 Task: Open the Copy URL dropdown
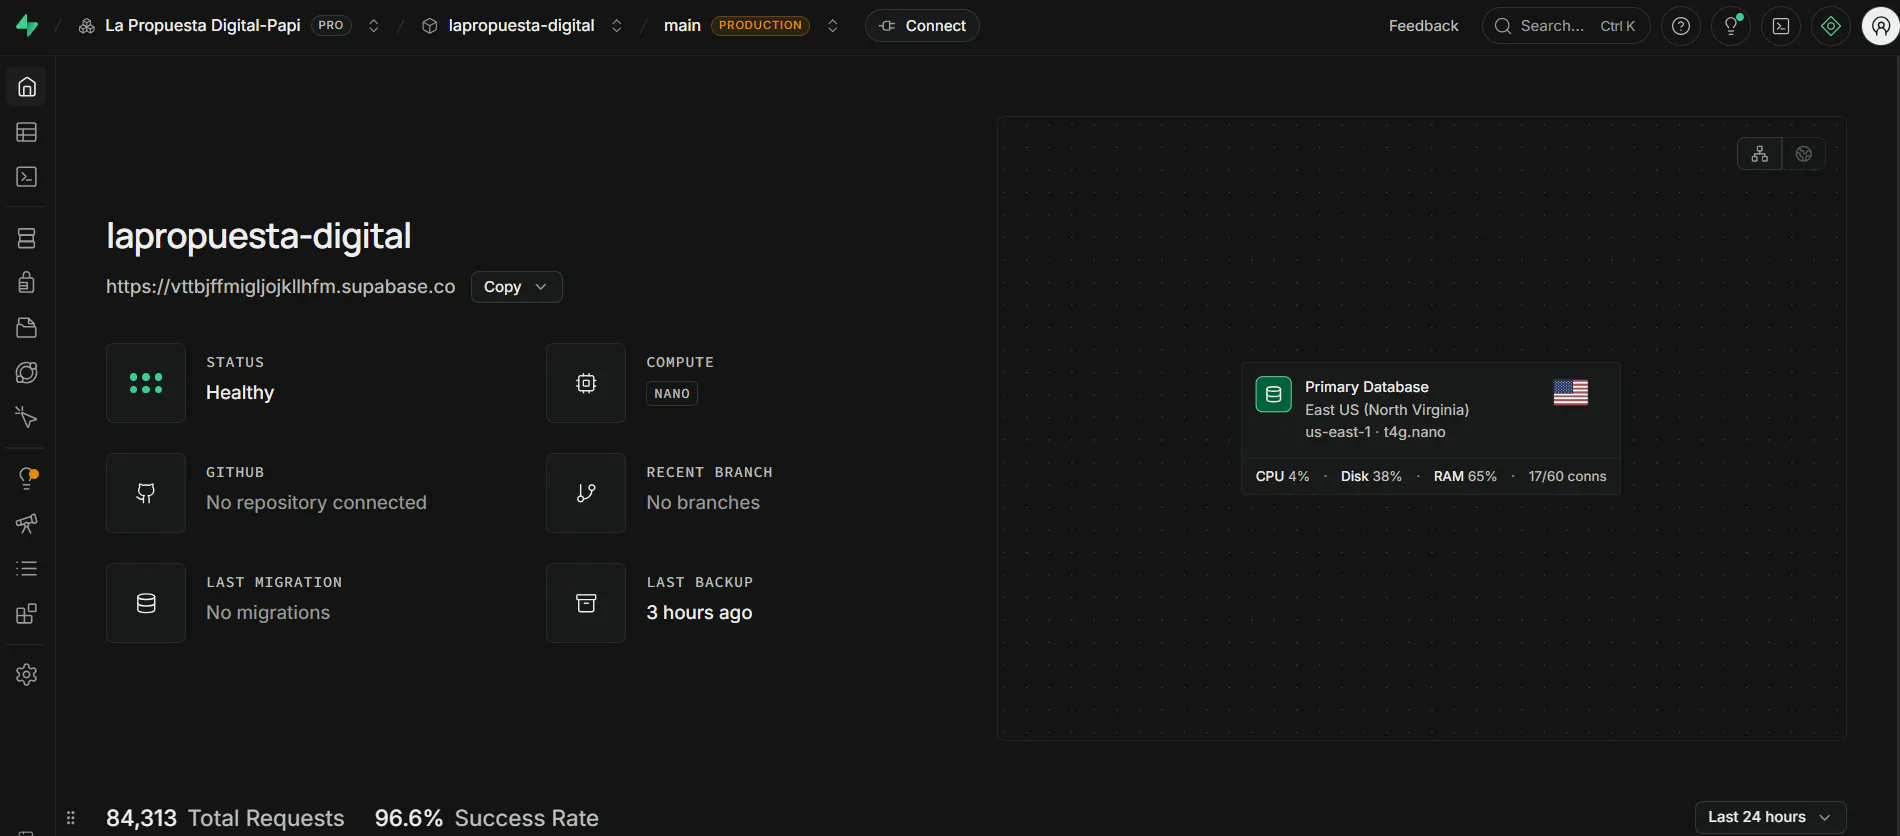(x=516, y=287)
